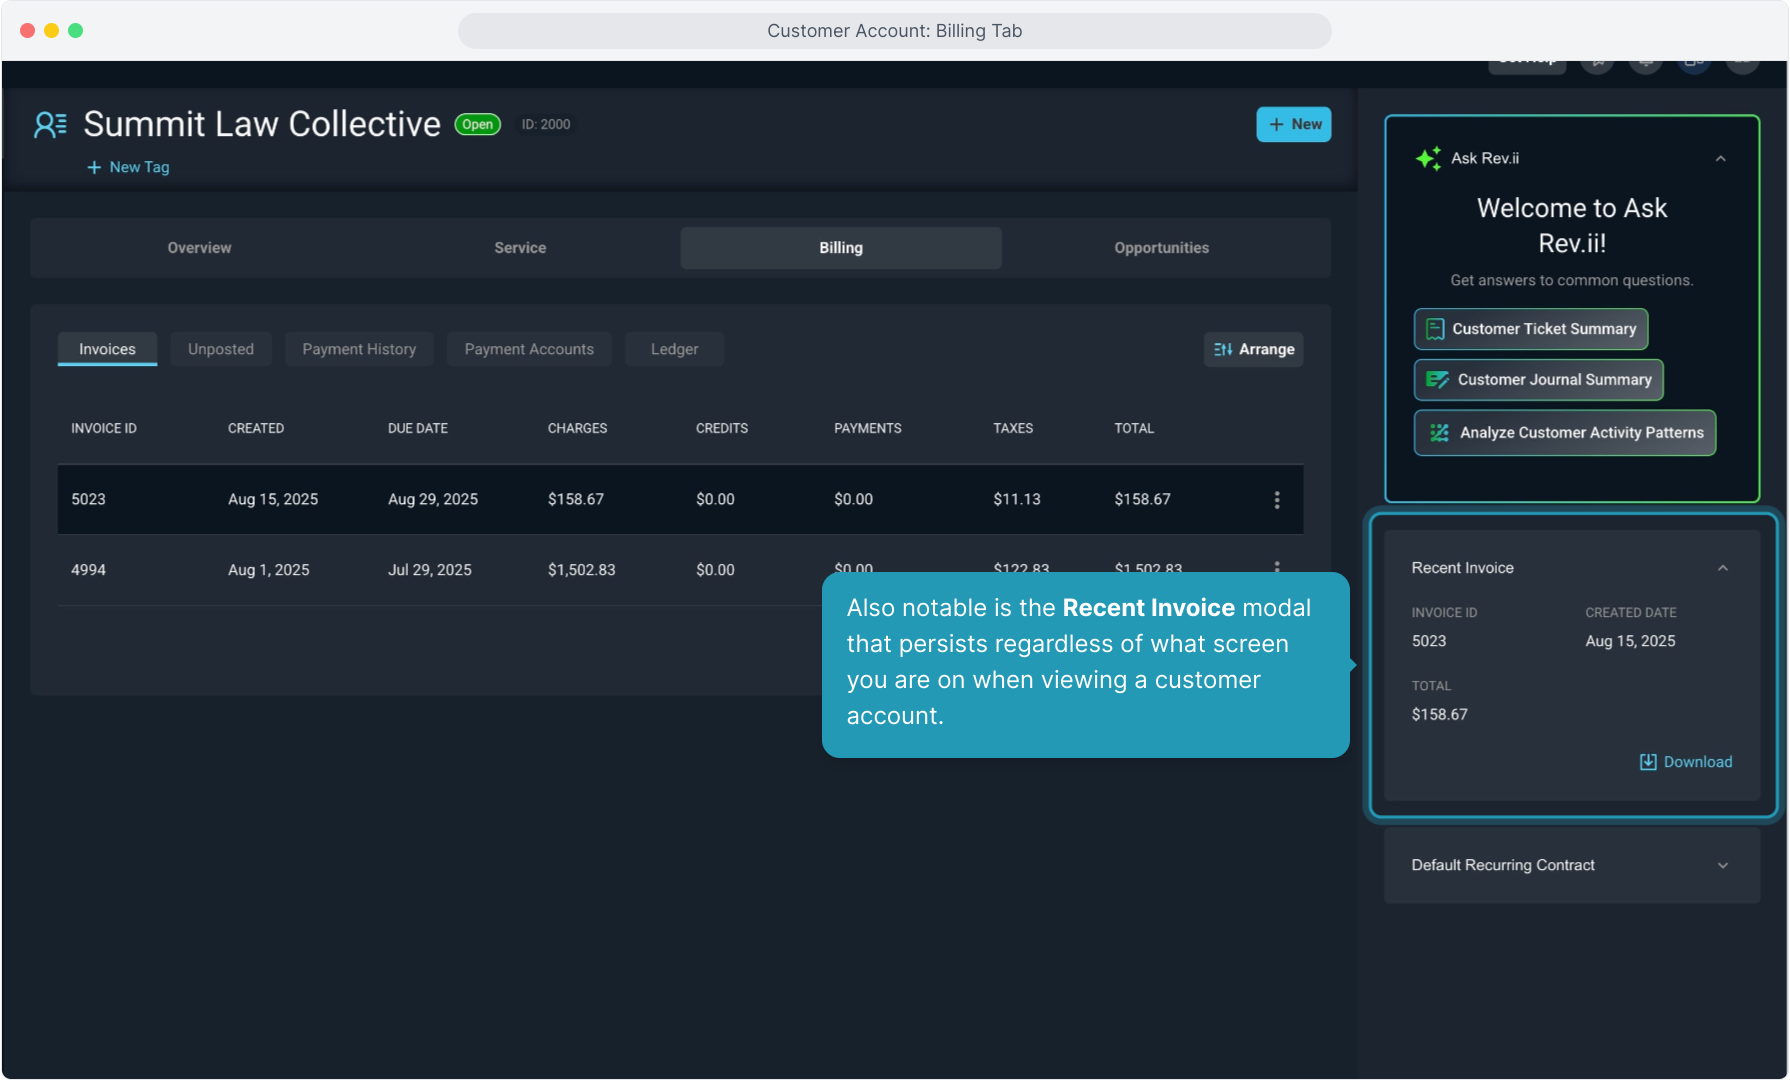Show the Unposted invoices sub-tab
The image size is (1790, 1080).
click(221, 349)
